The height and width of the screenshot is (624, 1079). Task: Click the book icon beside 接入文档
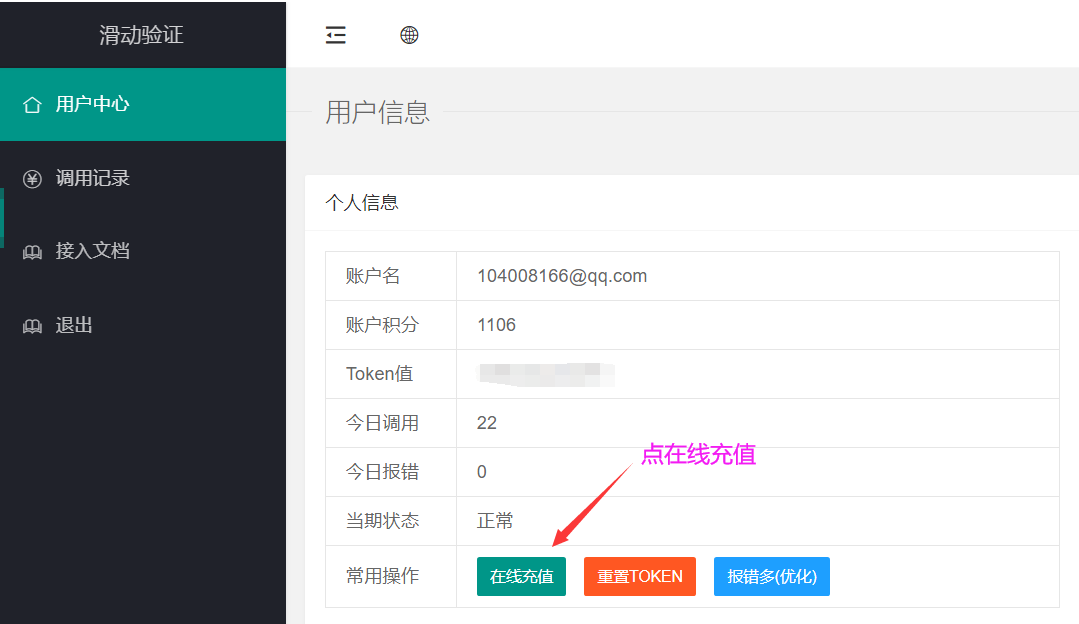[x=32, y=252]
